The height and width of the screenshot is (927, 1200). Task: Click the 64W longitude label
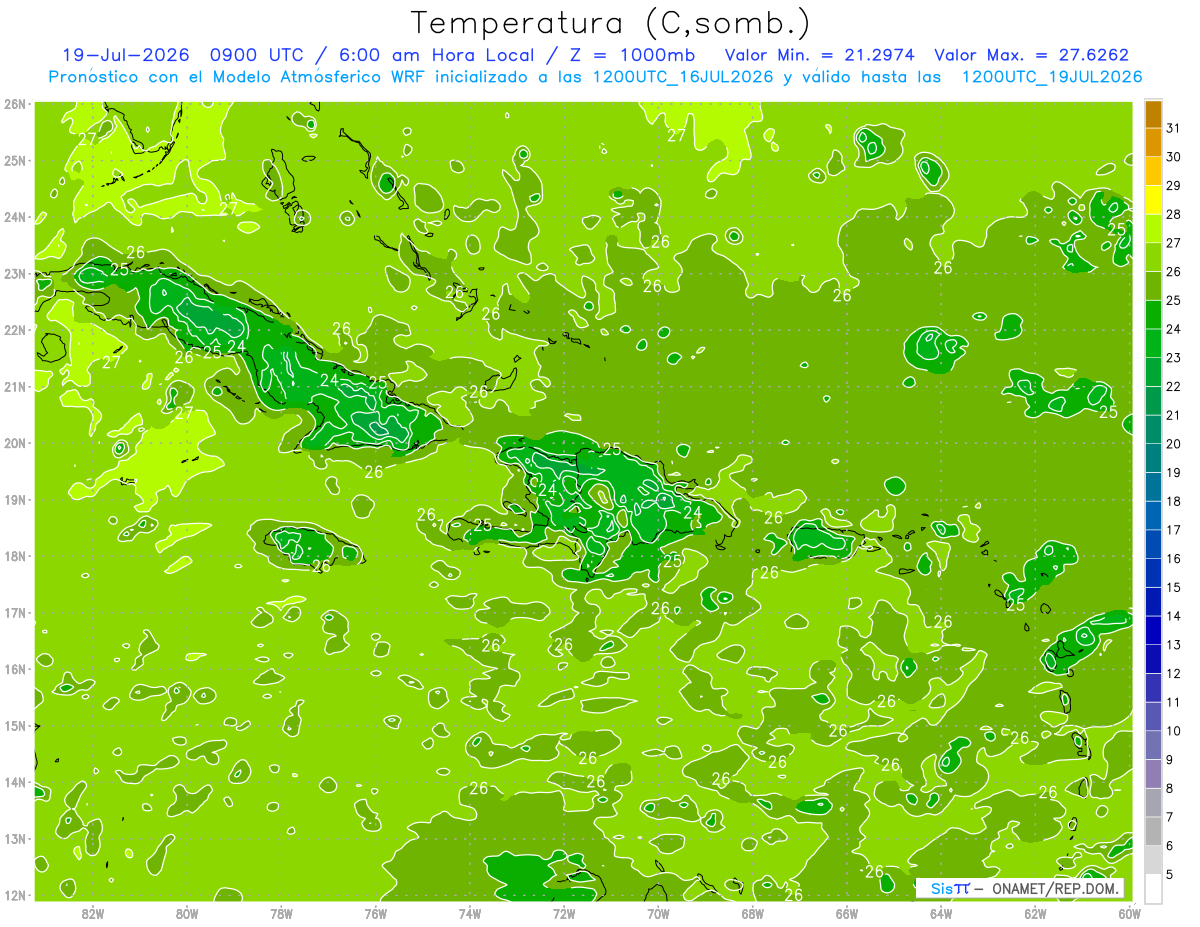(x=941, y=912)
